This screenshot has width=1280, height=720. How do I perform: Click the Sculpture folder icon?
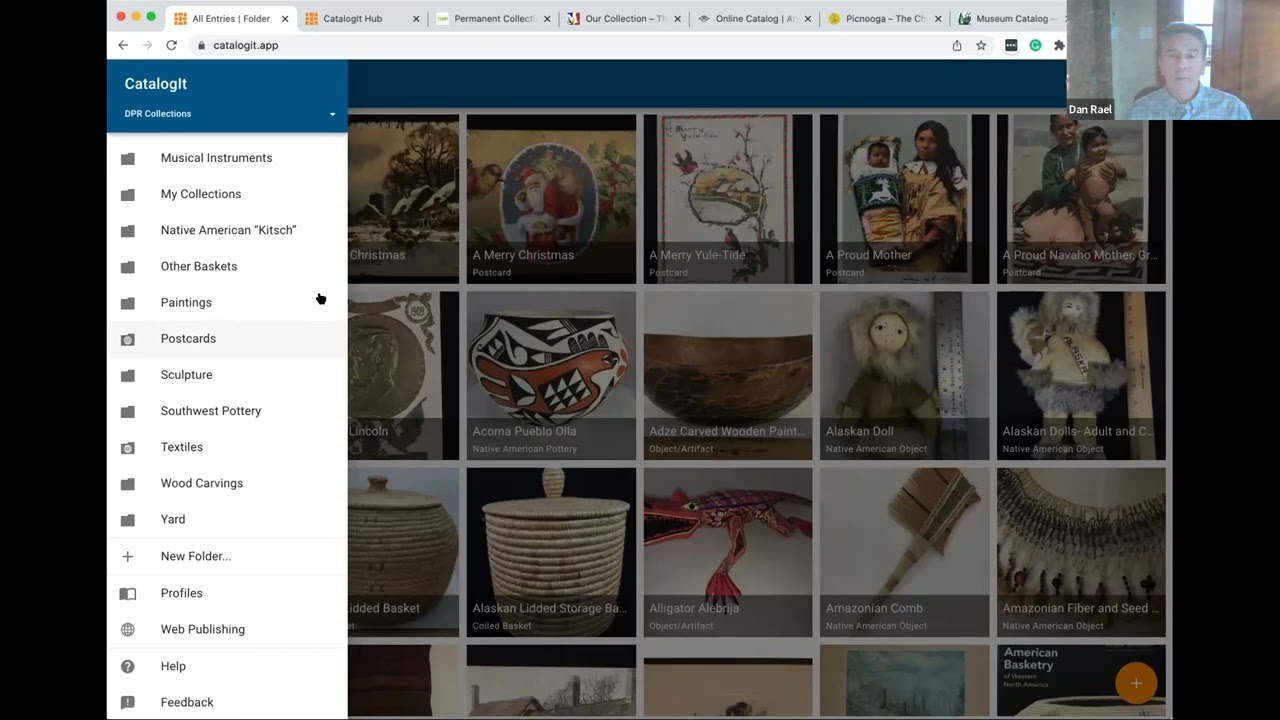click(x=128, y=375)
